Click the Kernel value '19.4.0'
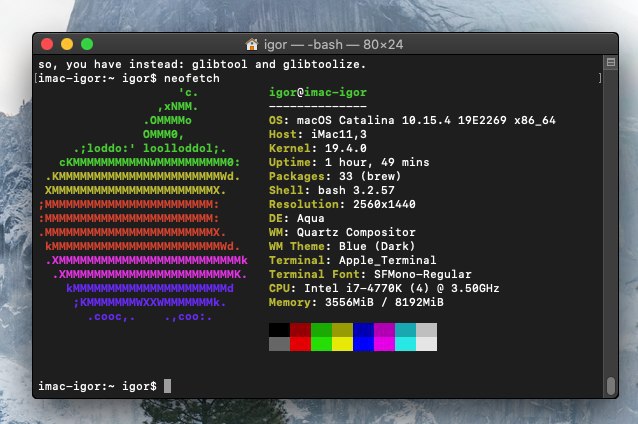Screen dimensions: 638x424 click(x=345, y=148)
